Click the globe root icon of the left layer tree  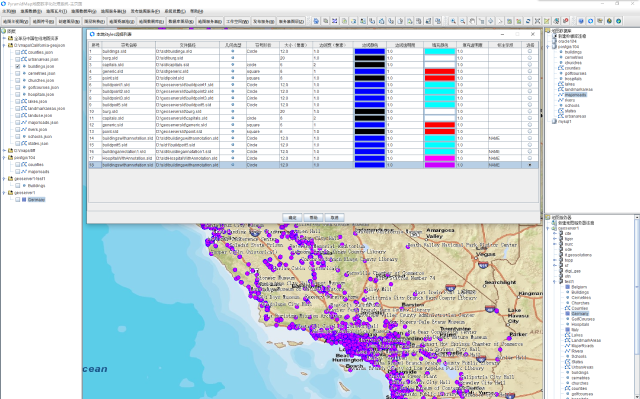coord(4,31)
